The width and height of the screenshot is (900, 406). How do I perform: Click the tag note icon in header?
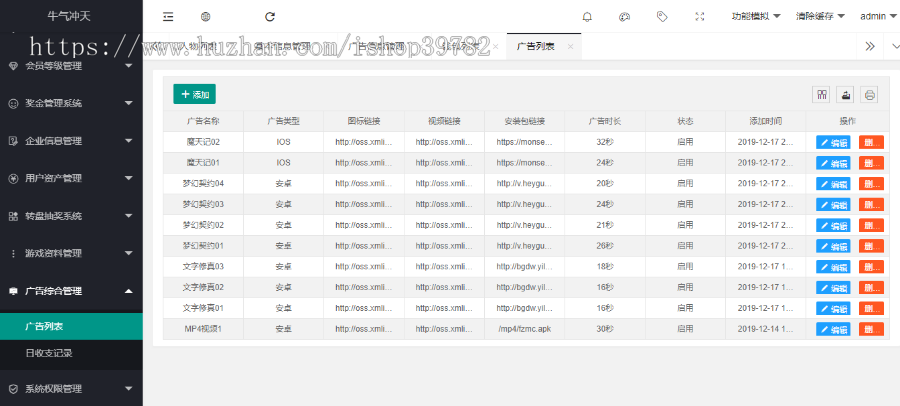[x=662, y=16]
